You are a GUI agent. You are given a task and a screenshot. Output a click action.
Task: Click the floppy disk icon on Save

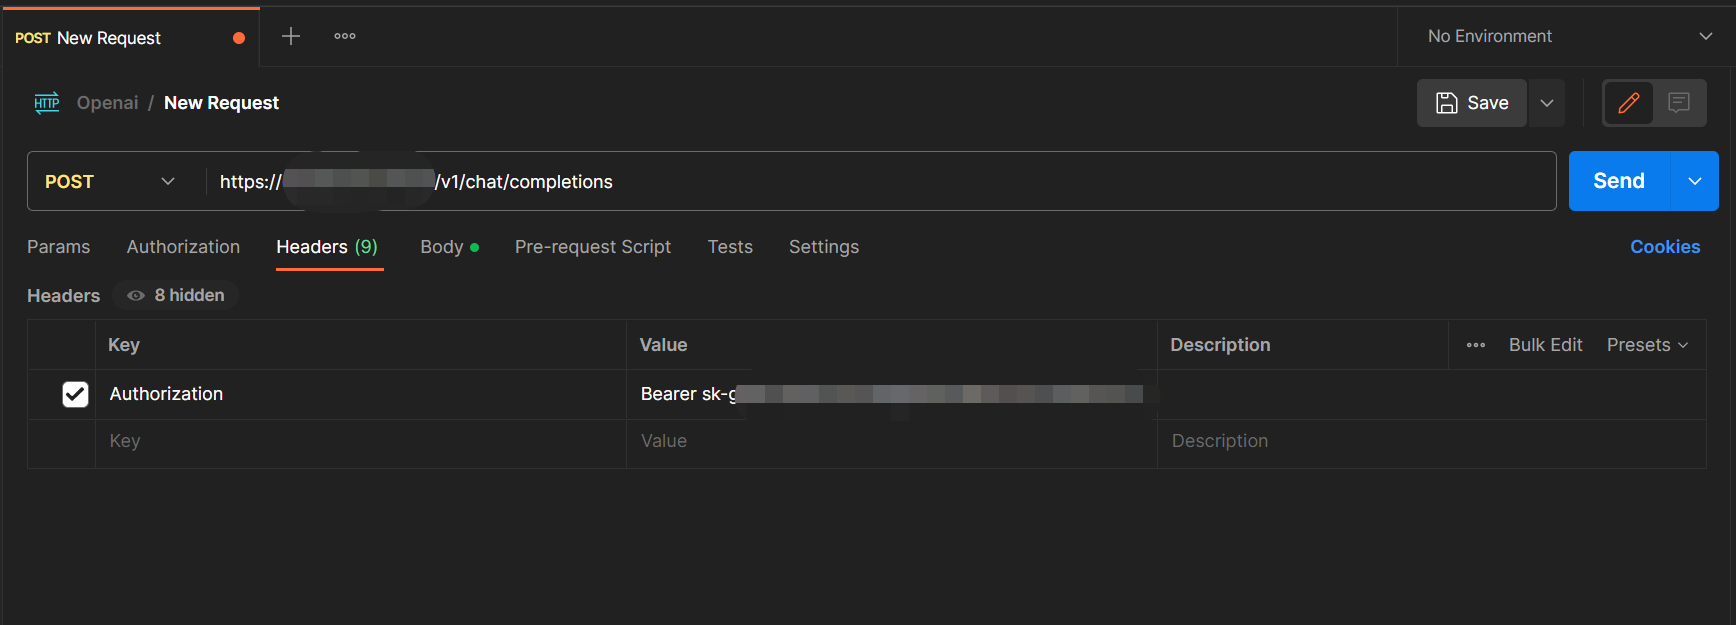click(x=1447, y=103)
